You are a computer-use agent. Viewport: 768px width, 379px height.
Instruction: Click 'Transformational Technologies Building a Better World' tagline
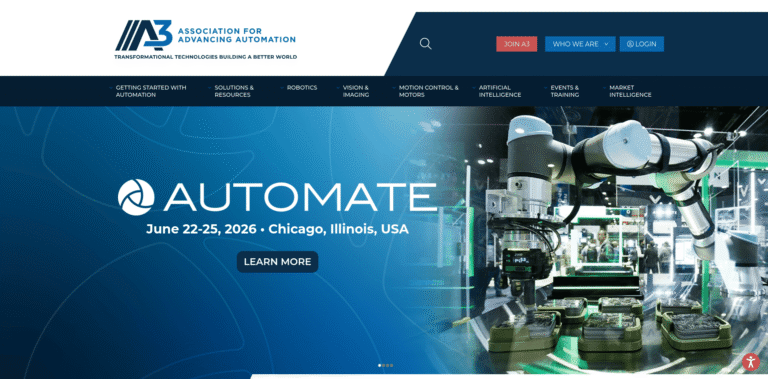tap(206, 57)
